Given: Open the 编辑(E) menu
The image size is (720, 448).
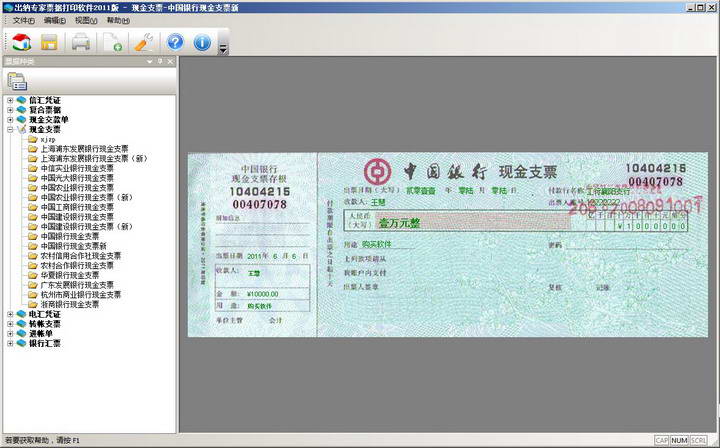Looking at the screenshot, I should [x=55, y=21].
